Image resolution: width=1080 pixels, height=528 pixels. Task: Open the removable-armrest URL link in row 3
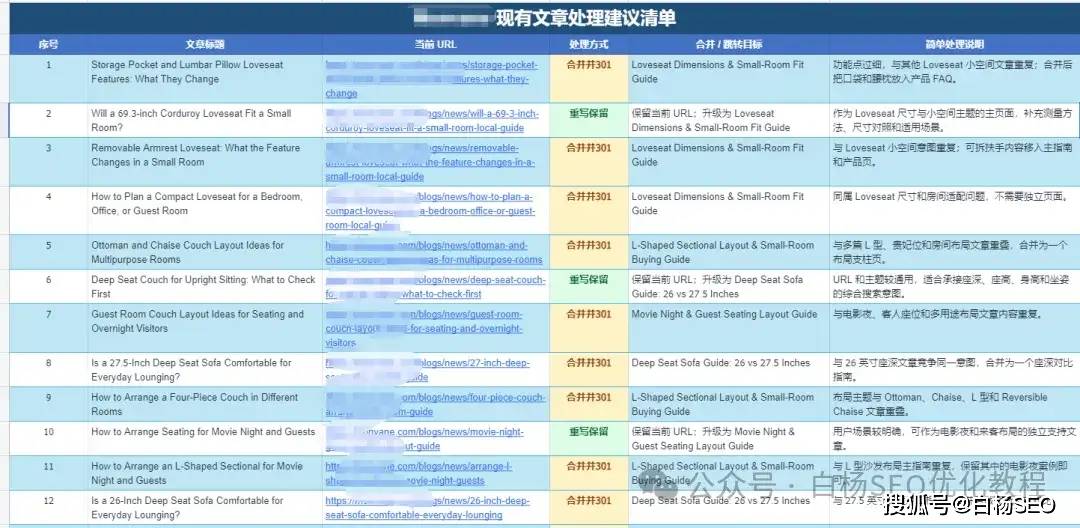[430, 162]
